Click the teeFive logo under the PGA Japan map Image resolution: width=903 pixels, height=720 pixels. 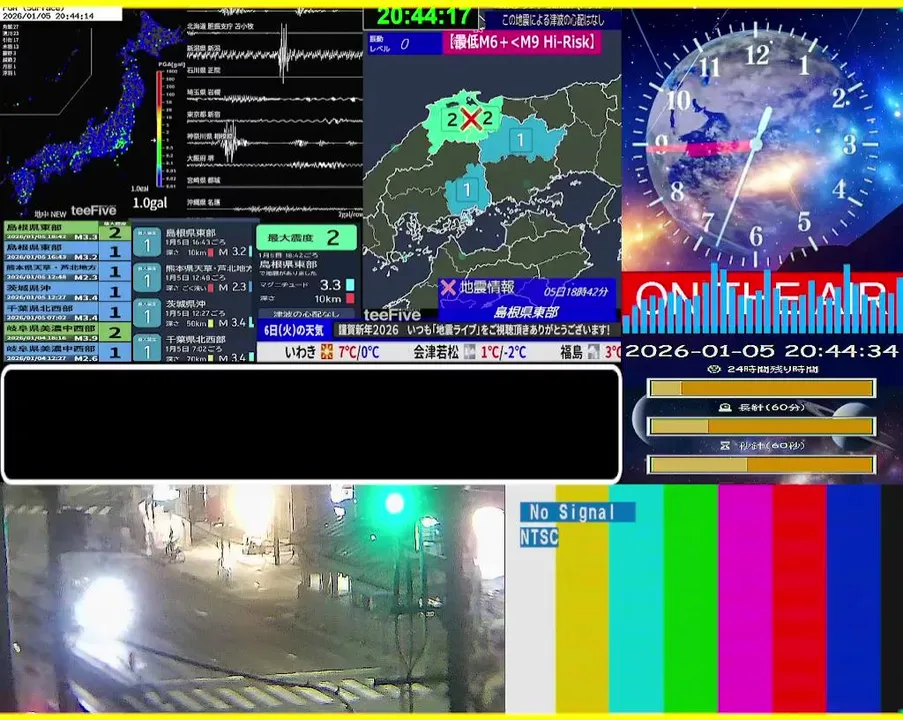point(93,210)
